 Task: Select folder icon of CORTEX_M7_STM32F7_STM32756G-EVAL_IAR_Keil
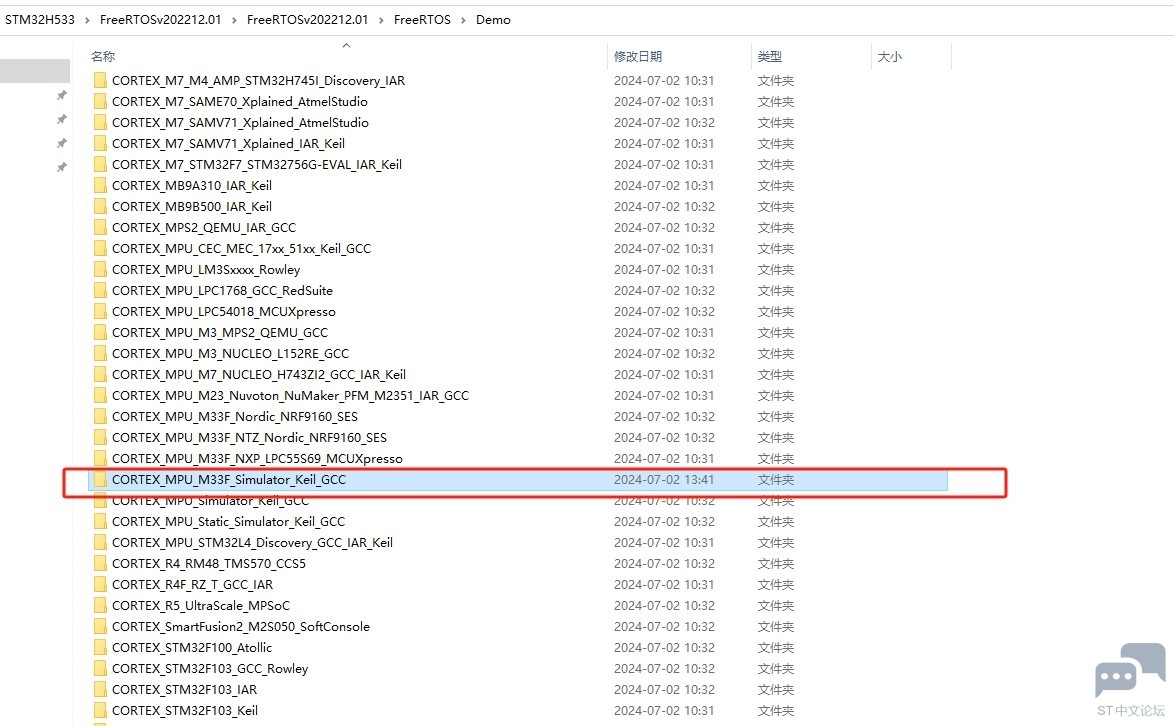(x=100, y=165)
